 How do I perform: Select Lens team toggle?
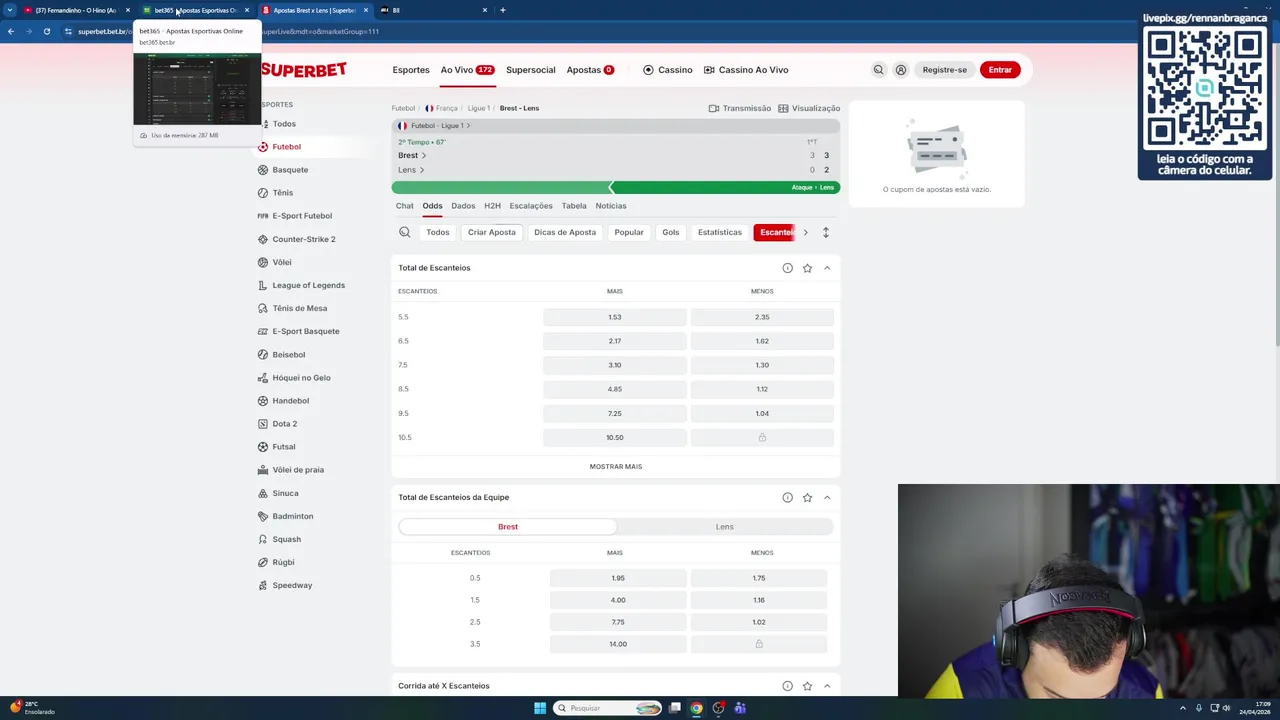[x=724, y=527]
